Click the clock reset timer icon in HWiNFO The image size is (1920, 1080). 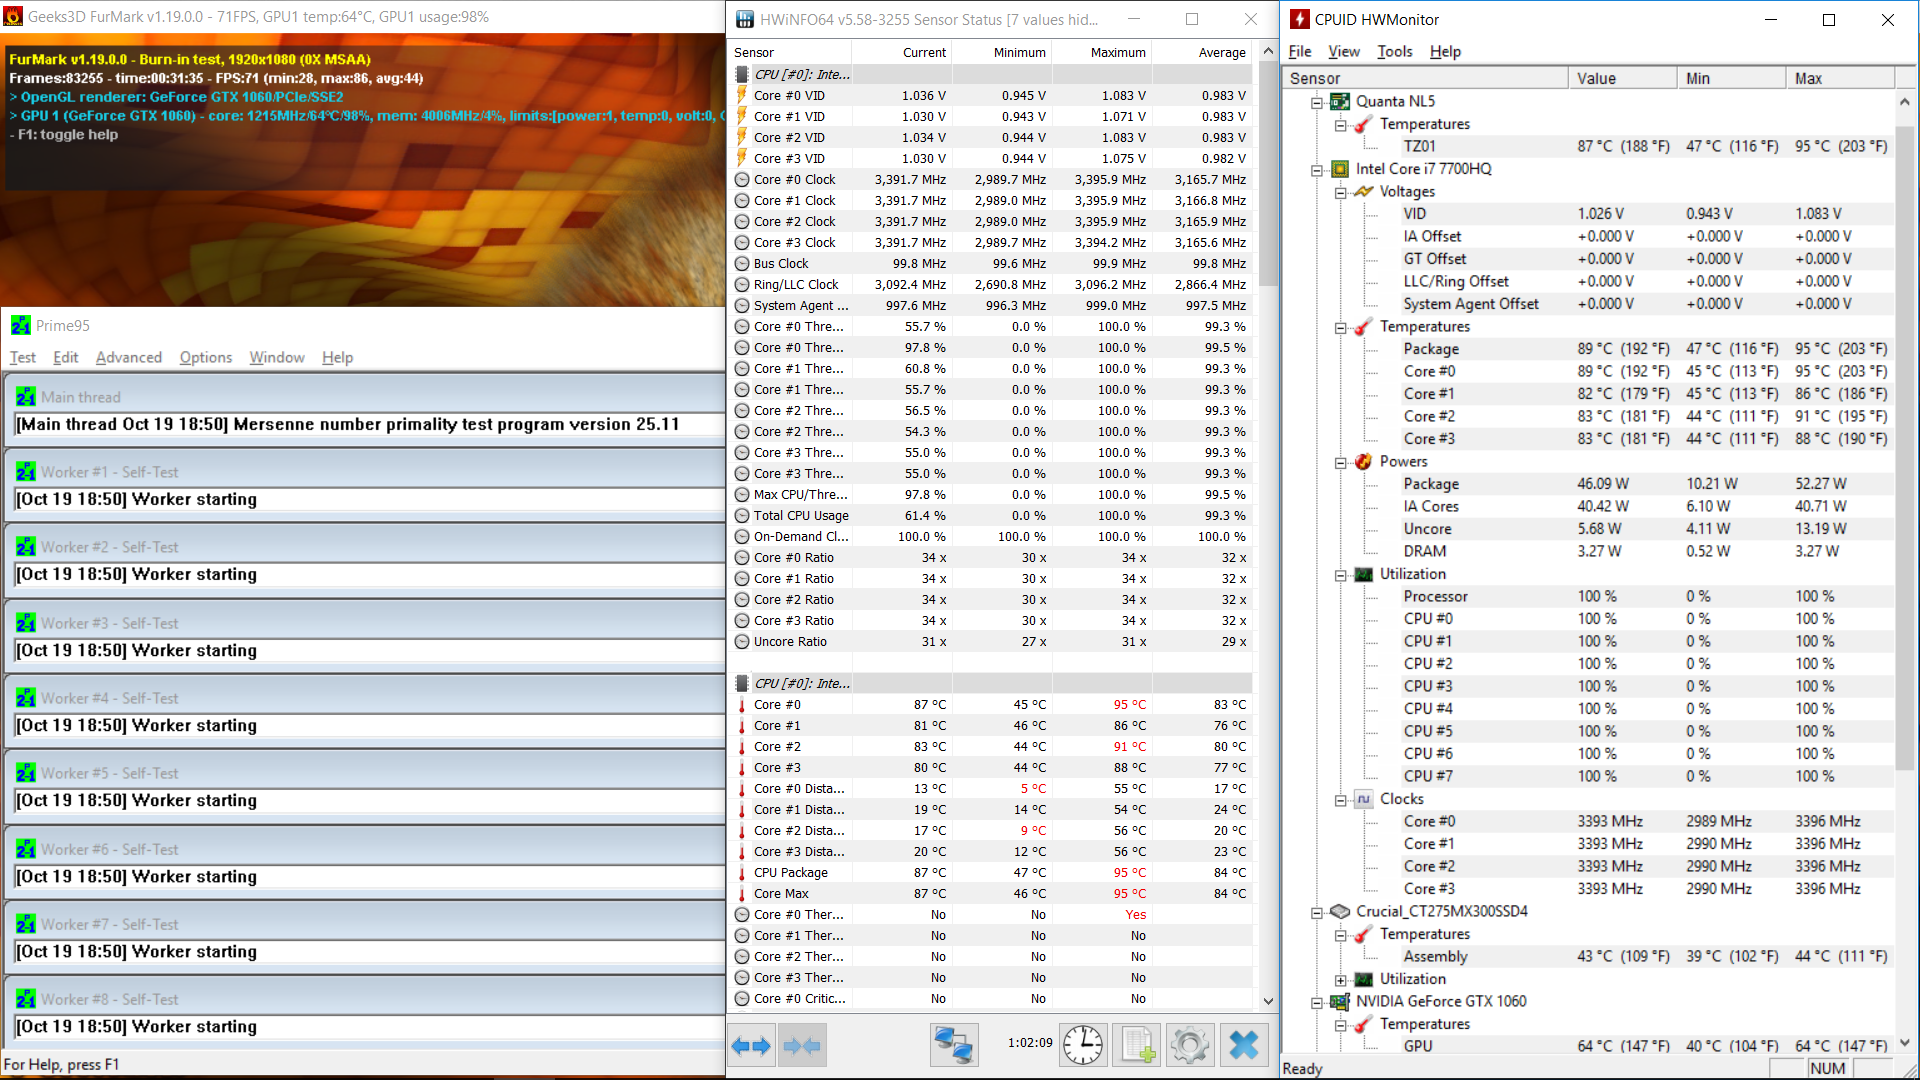[x=1083, y=1046]
